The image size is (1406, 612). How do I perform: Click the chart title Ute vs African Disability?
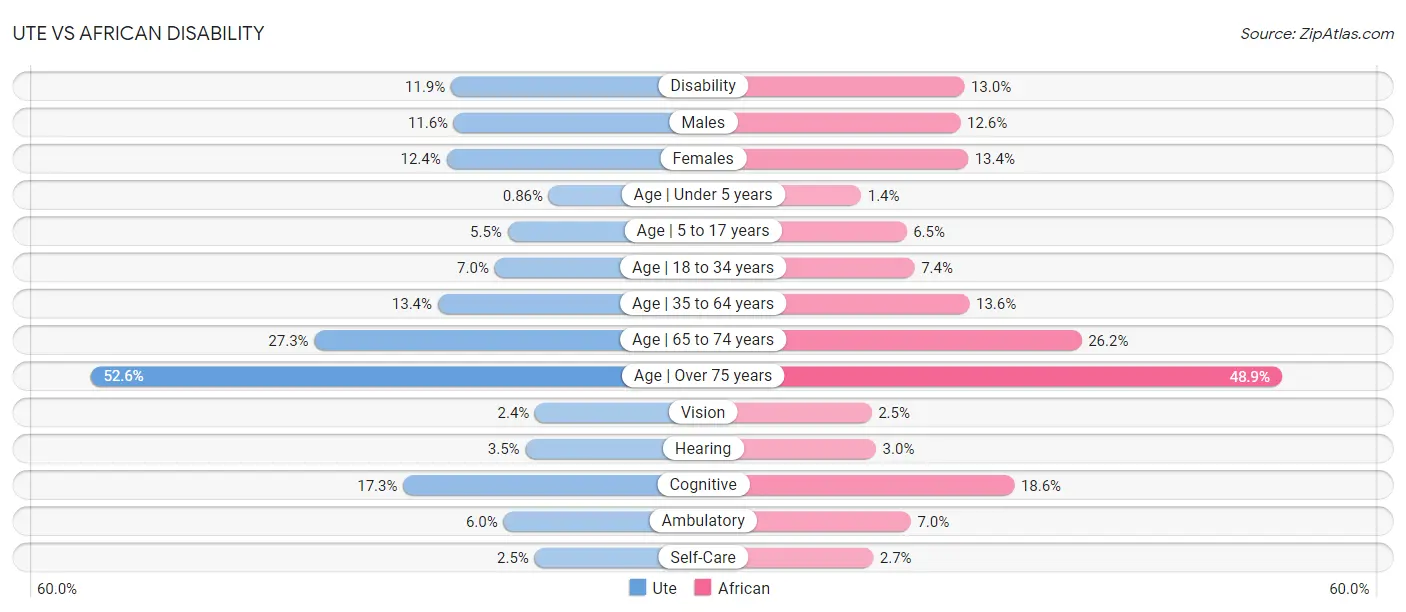click(138, 33)
